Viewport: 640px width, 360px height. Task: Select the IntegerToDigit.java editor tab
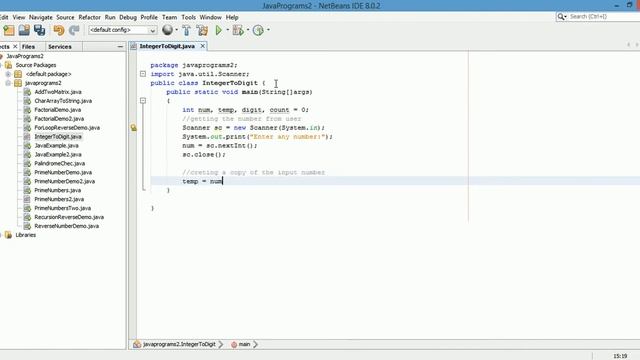(167, 46)
